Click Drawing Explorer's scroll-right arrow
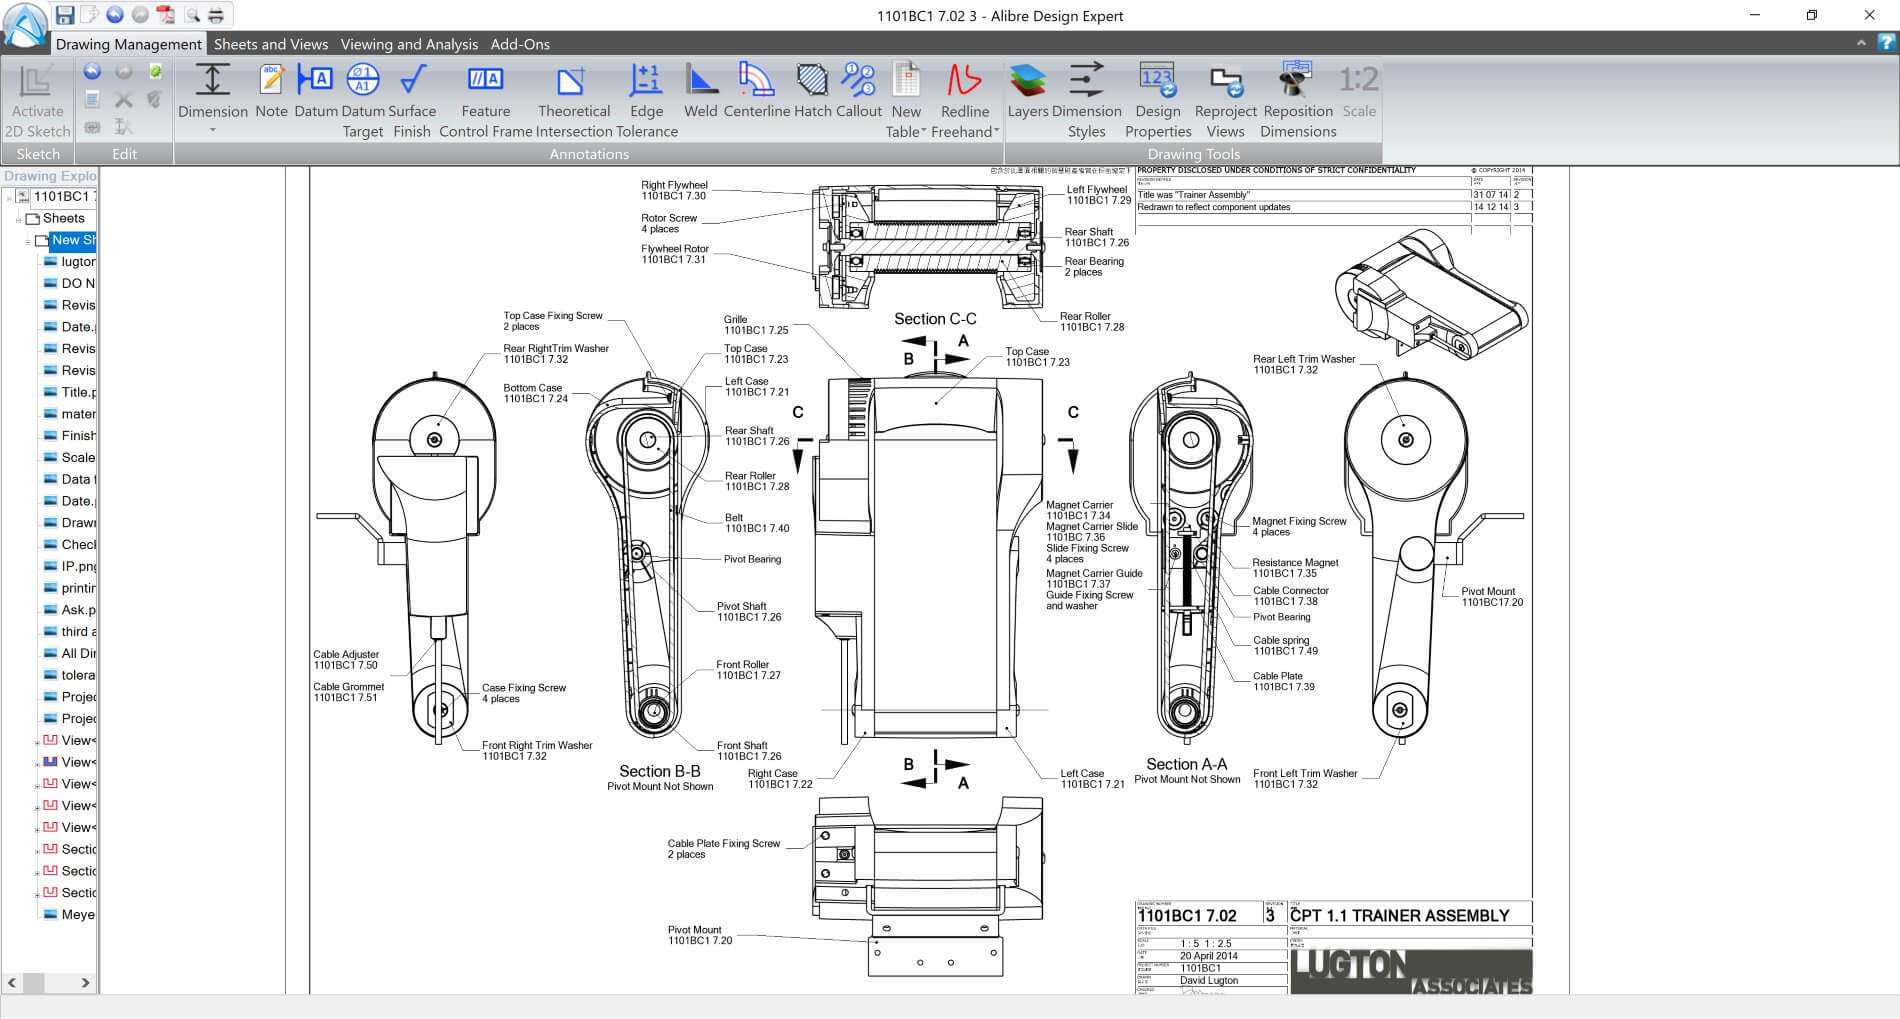 pos(85,983)
